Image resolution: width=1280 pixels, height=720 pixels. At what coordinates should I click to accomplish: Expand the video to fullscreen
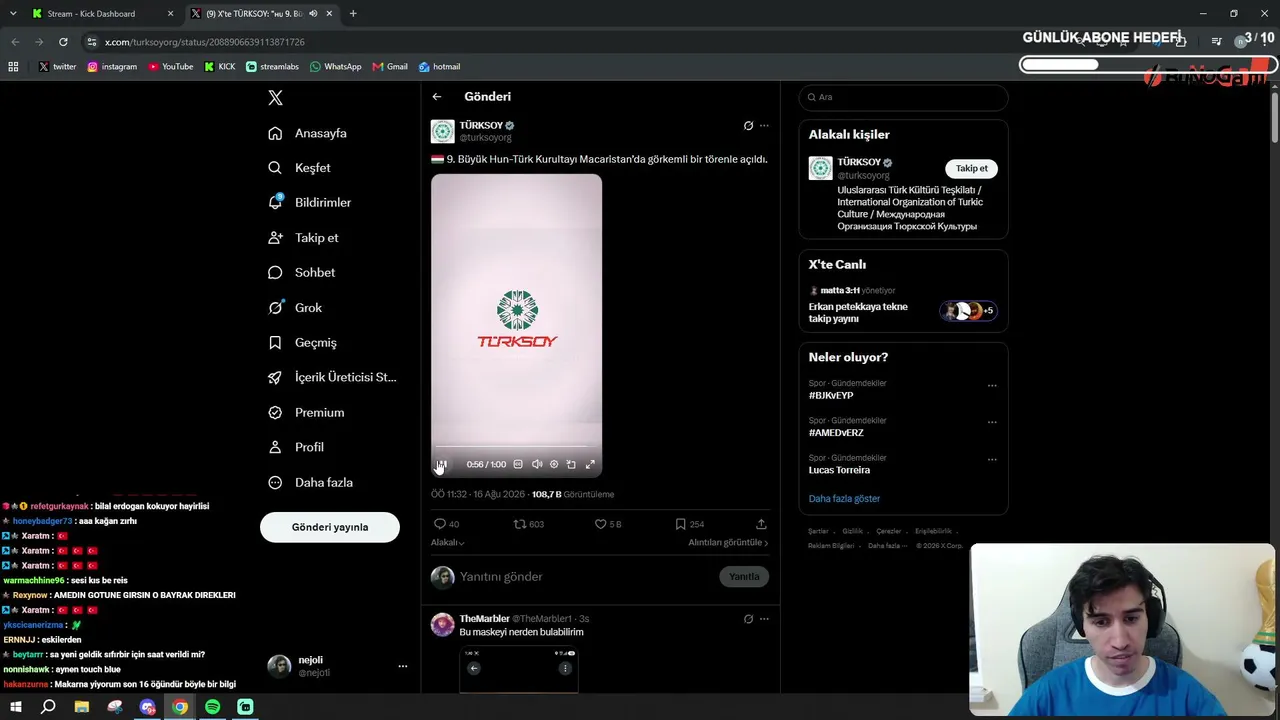[x=590, y=464]
